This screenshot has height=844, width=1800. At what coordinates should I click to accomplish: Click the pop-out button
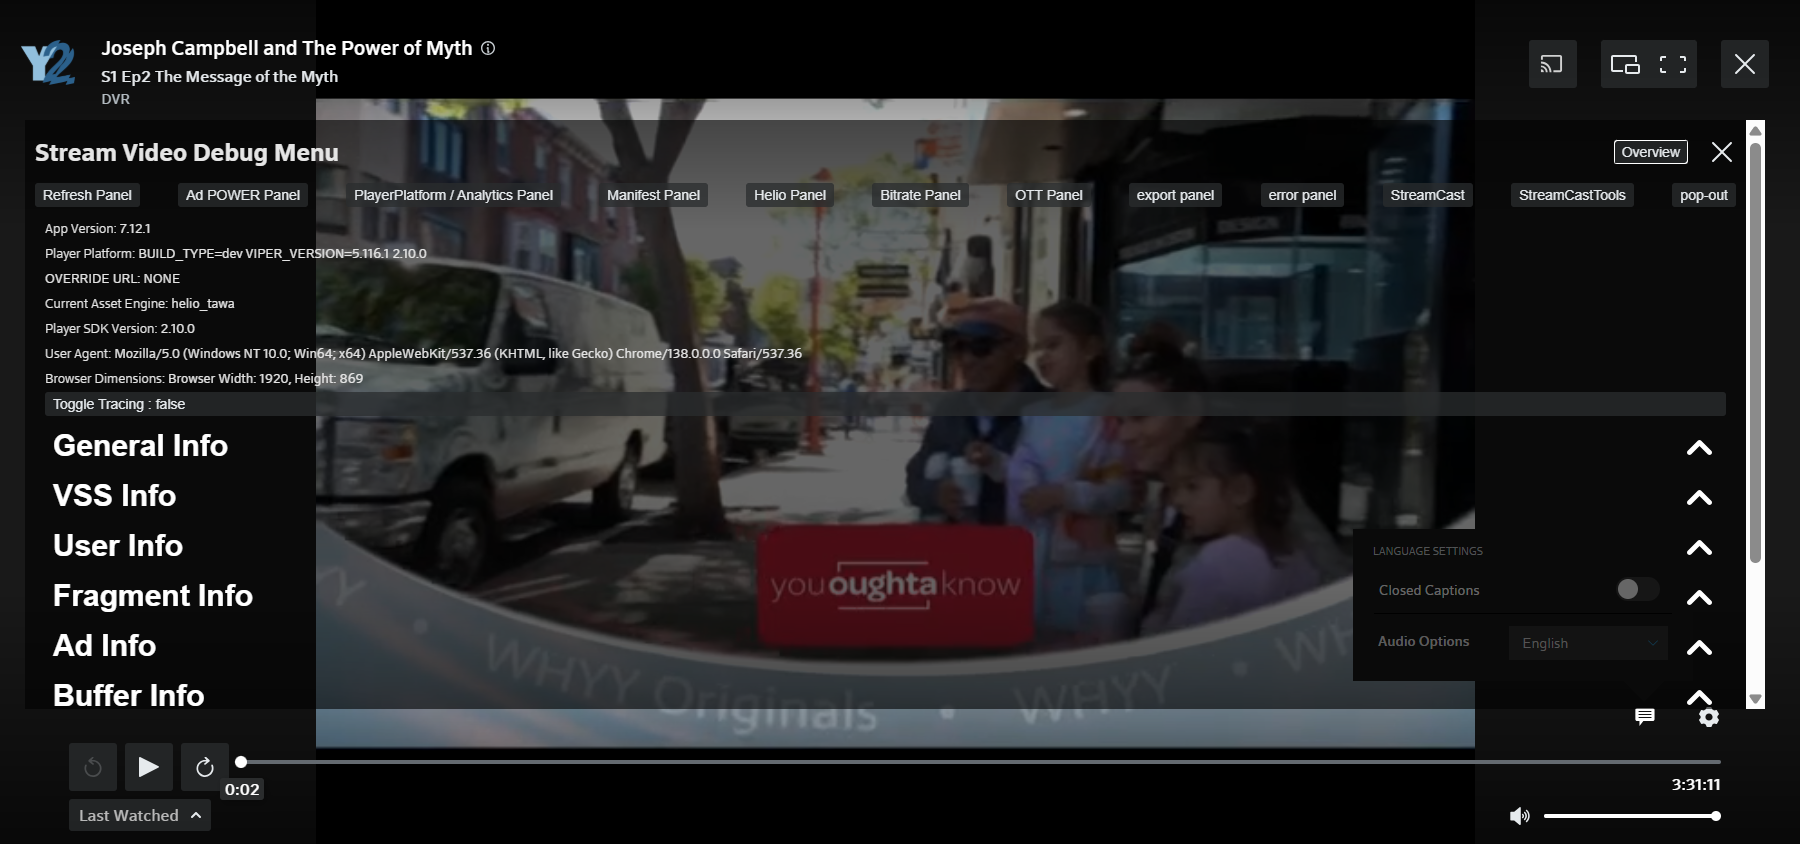[x=1704, y=195]
